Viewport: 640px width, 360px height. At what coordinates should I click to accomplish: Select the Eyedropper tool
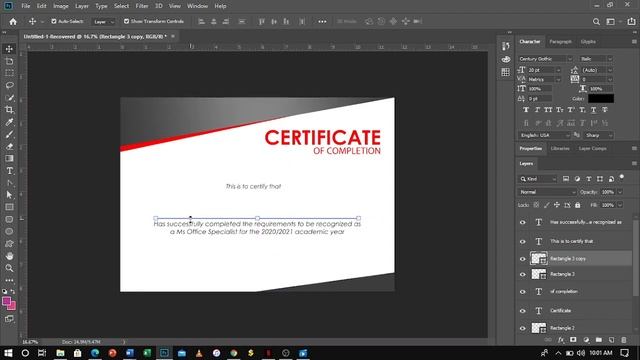click(x=9, y=122)
